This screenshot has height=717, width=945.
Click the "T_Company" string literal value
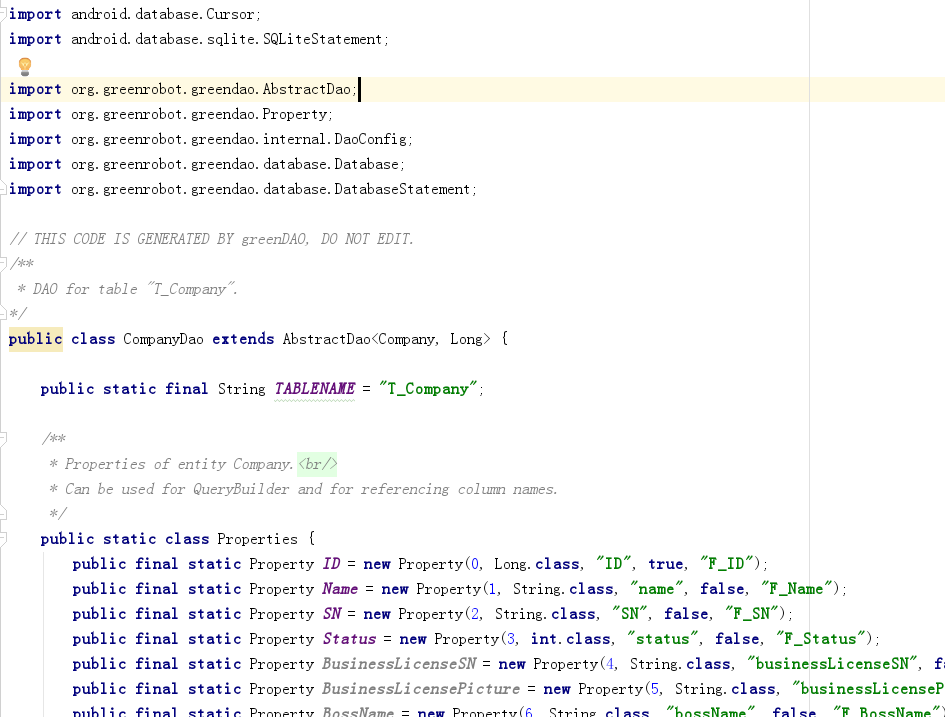point(428,389)
